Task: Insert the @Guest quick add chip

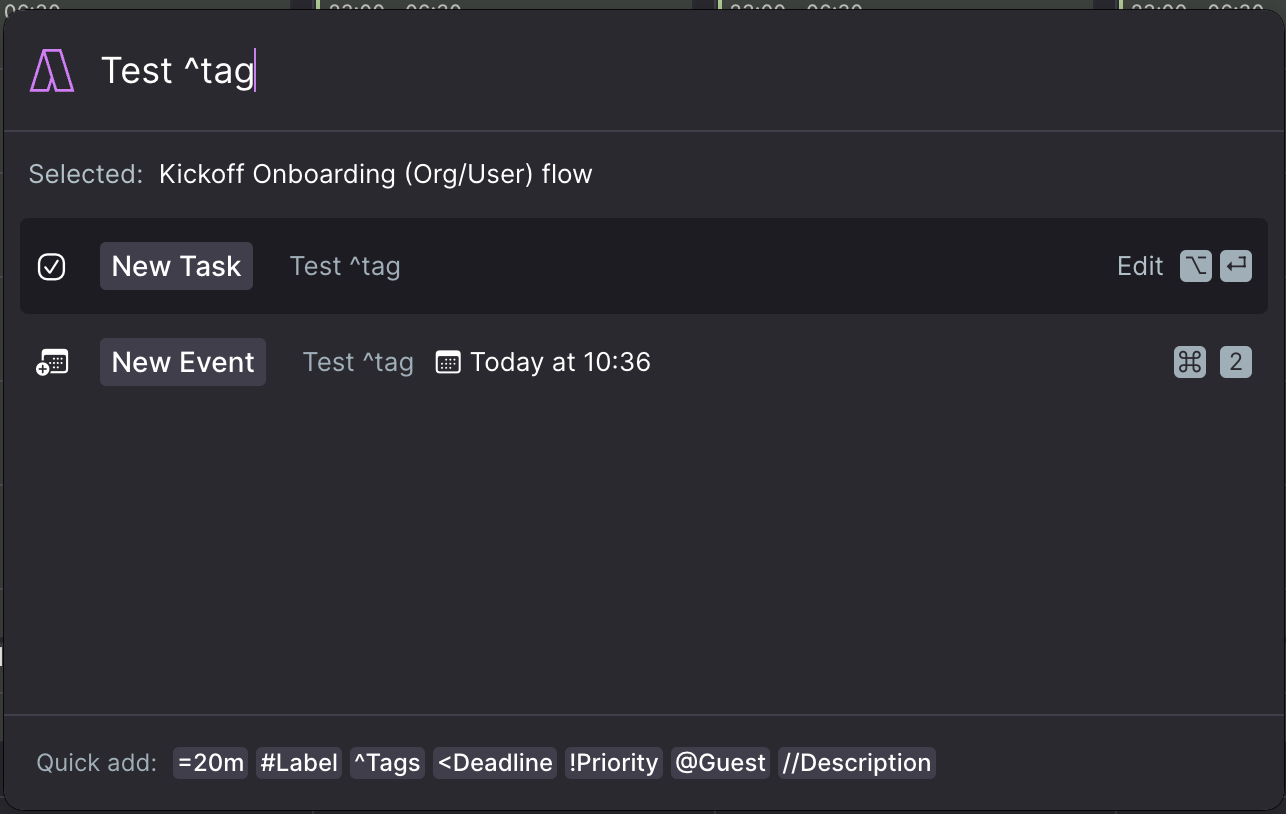Action: pyautogui.click(x=720, y=763)
